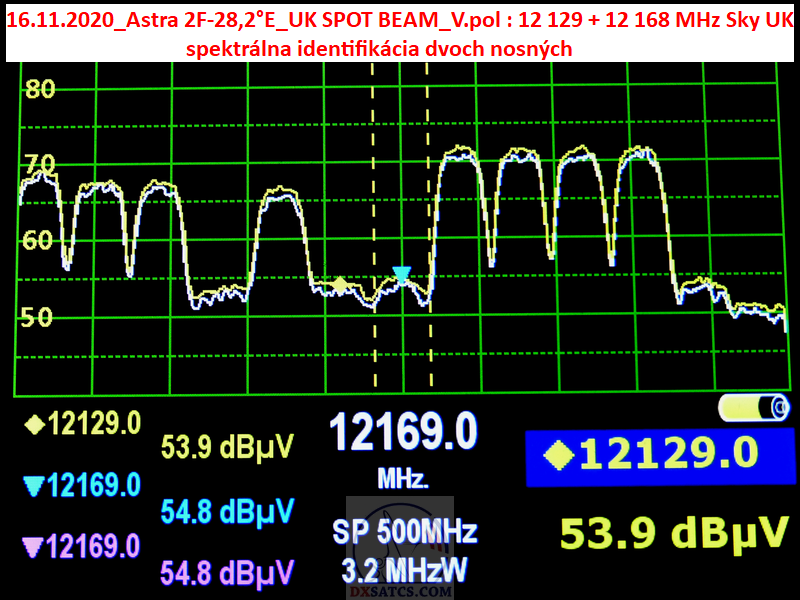800x600 pixels.
Task: Select the SP 500MHz span setting
Action: 404,531
